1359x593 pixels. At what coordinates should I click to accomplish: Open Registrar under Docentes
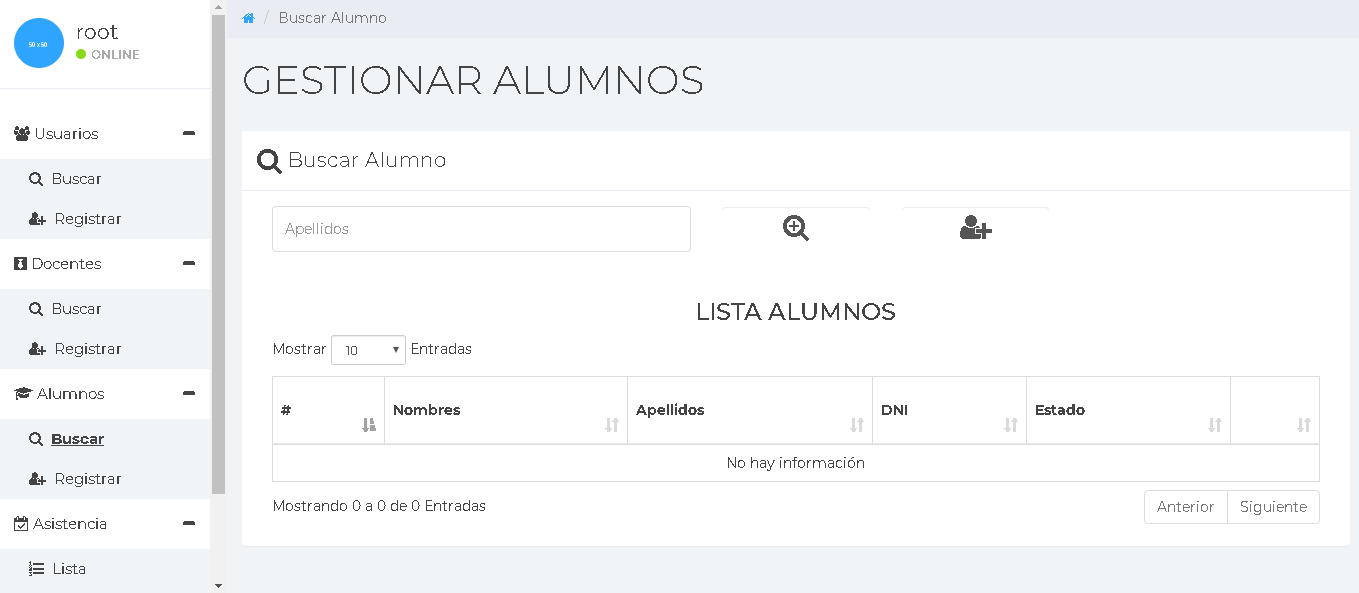coord(87,349)
